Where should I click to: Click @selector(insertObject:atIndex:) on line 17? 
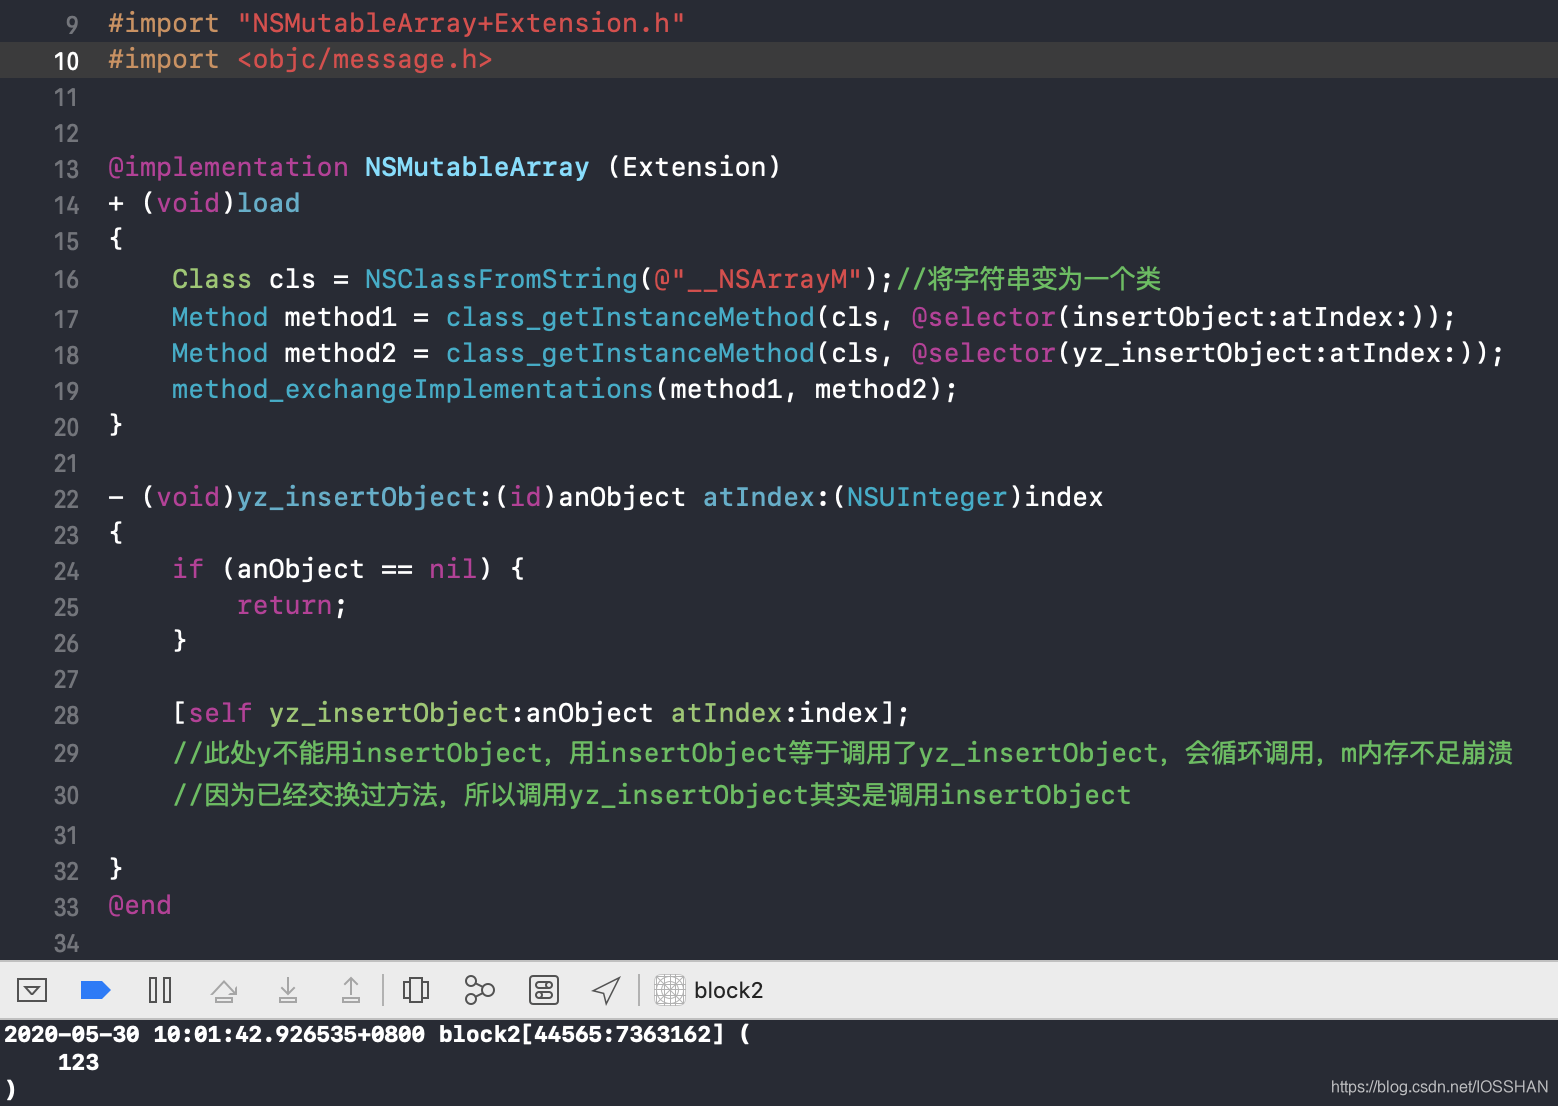coord(1175,317)
